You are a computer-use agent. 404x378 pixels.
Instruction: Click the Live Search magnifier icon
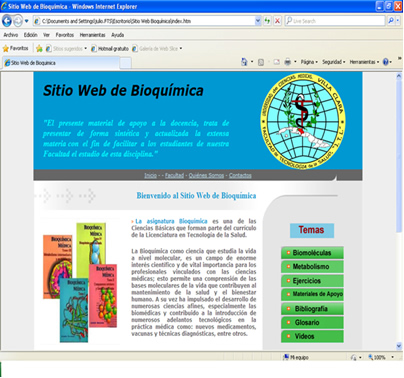tap(391, 21)
